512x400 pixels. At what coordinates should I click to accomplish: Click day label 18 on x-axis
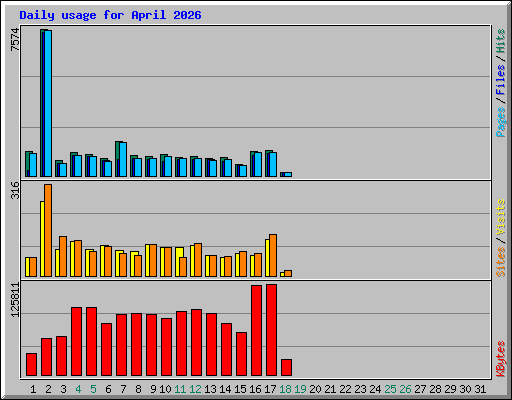click(285, 389)
